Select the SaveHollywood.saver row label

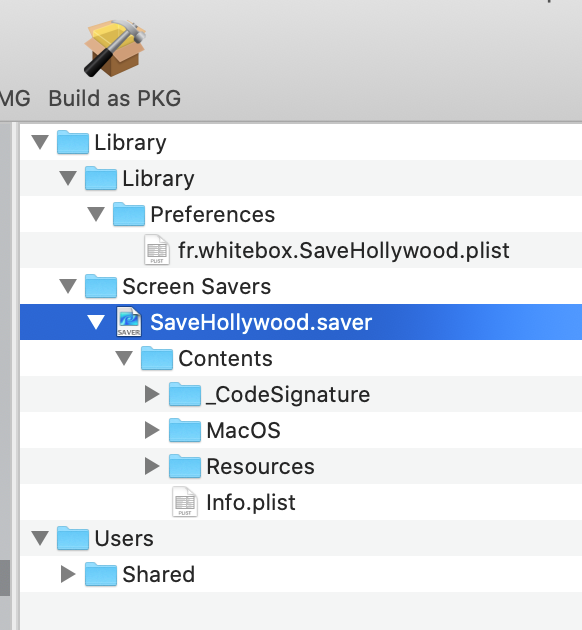(x=261, y=322)
